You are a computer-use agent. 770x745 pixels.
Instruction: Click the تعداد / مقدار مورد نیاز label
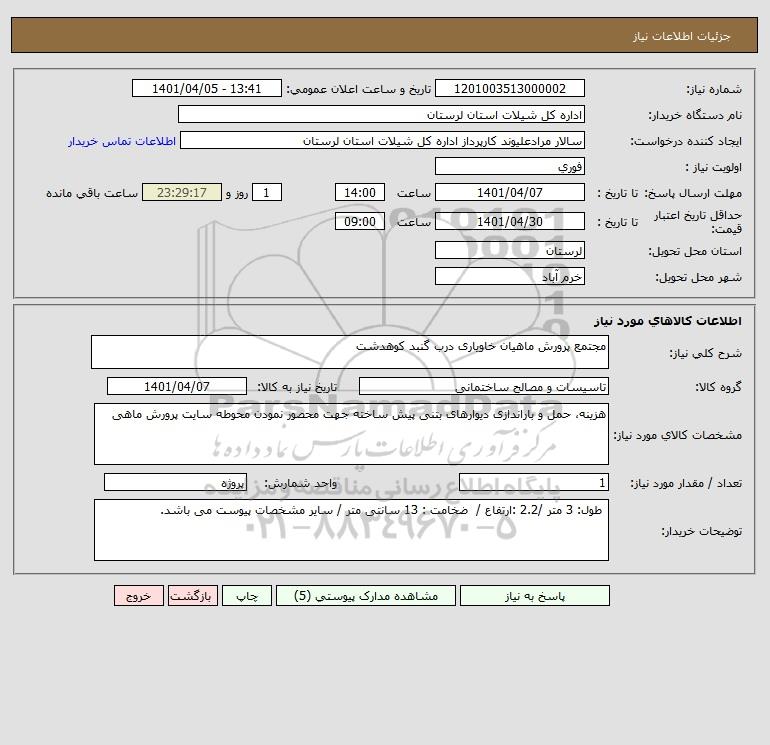point(686,483)
